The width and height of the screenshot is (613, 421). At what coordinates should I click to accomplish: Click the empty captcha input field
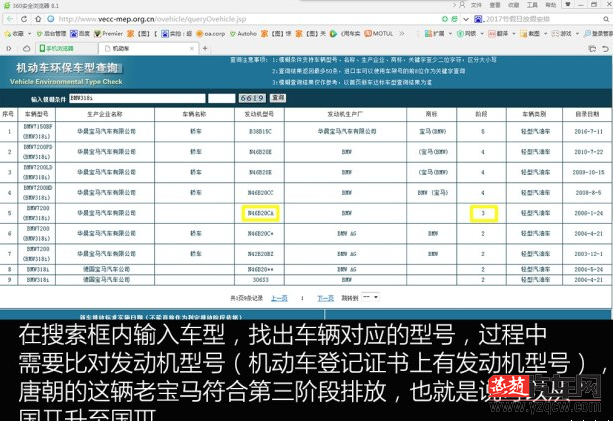(222, 98)
